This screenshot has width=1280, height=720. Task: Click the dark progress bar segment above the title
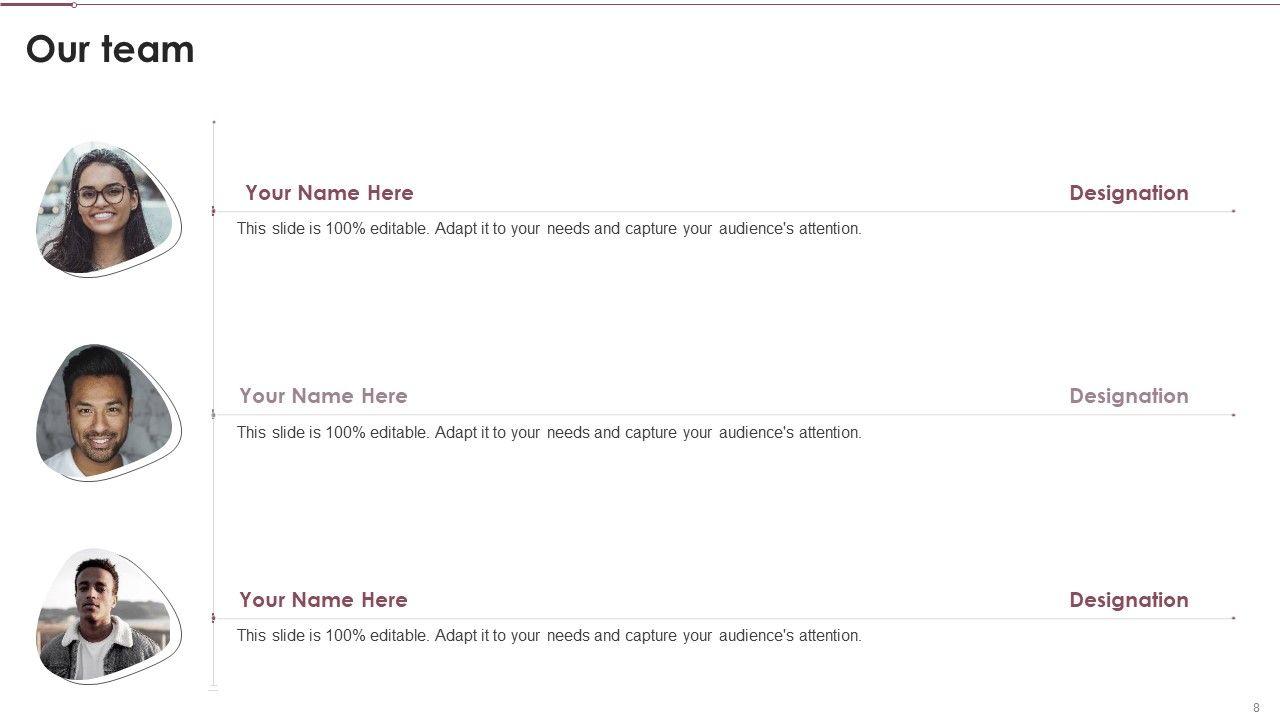point(36,4)
